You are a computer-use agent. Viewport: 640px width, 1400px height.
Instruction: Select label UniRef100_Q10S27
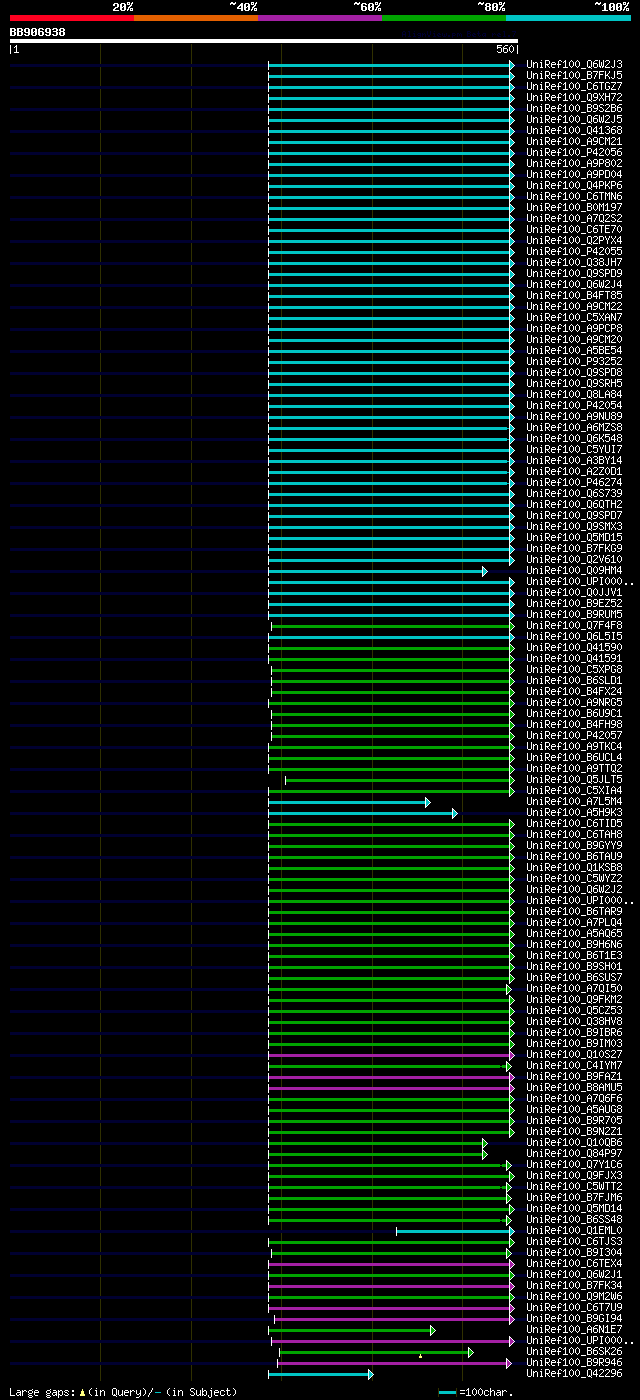(x=574, y=1055)
